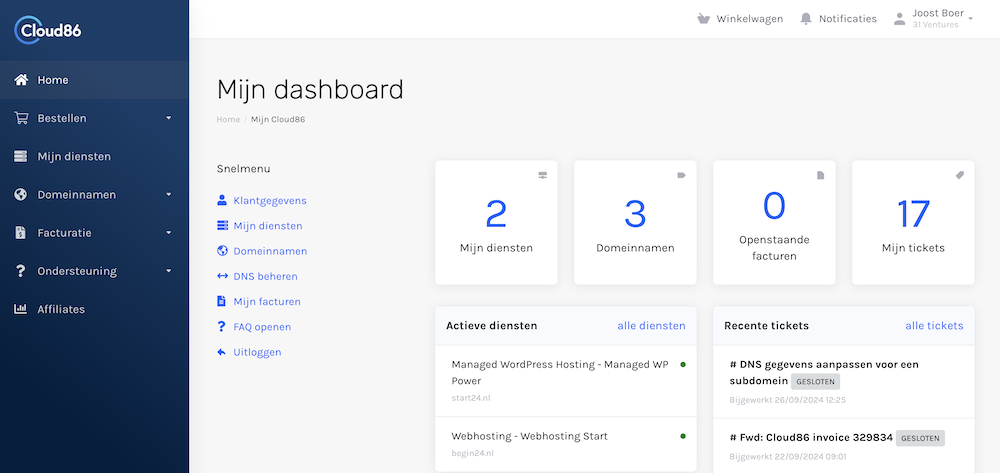Follow the 'alle tickets' link

[x=934, y=325]
